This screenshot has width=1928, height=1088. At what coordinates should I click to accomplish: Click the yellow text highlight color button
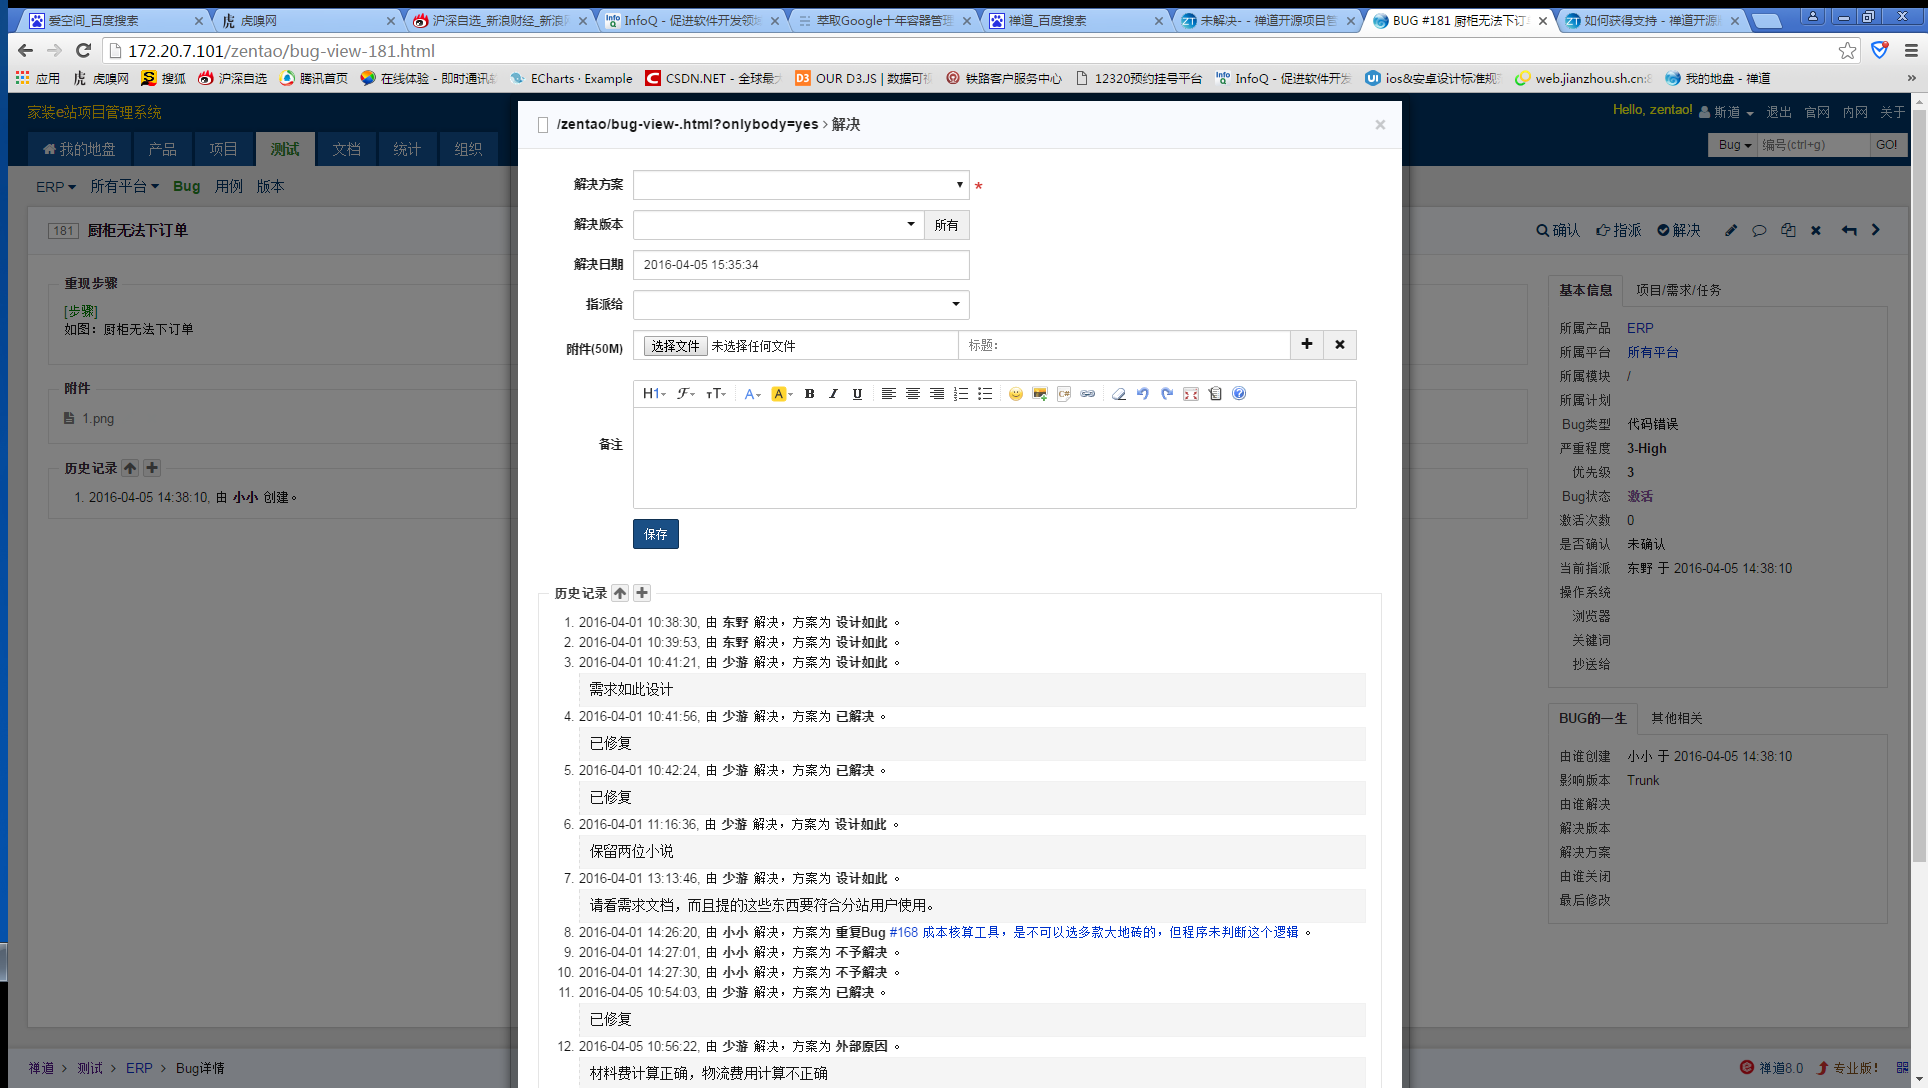[x=780, y=394]
